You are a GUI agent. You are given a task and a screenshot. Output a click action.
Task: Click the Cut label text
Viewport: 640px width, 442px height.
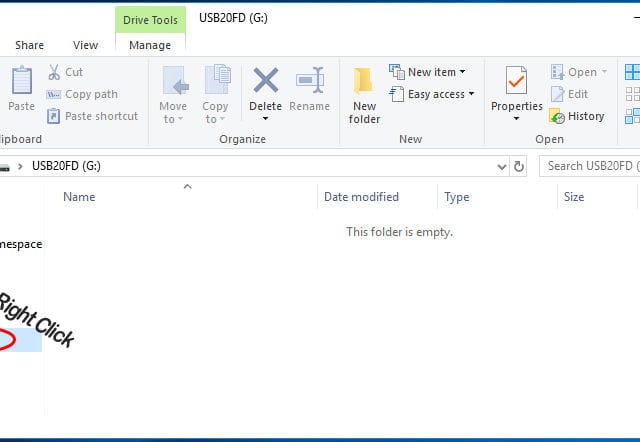click(x=74, y=72)
